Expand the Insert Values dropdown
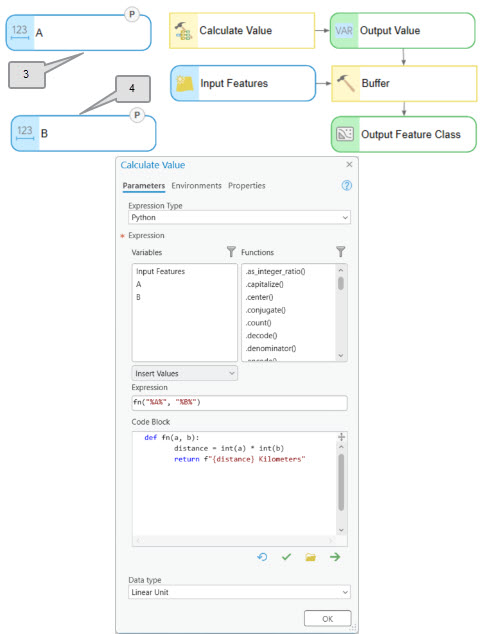This screenshot has height=634, width=486. (x=185, y=373)
